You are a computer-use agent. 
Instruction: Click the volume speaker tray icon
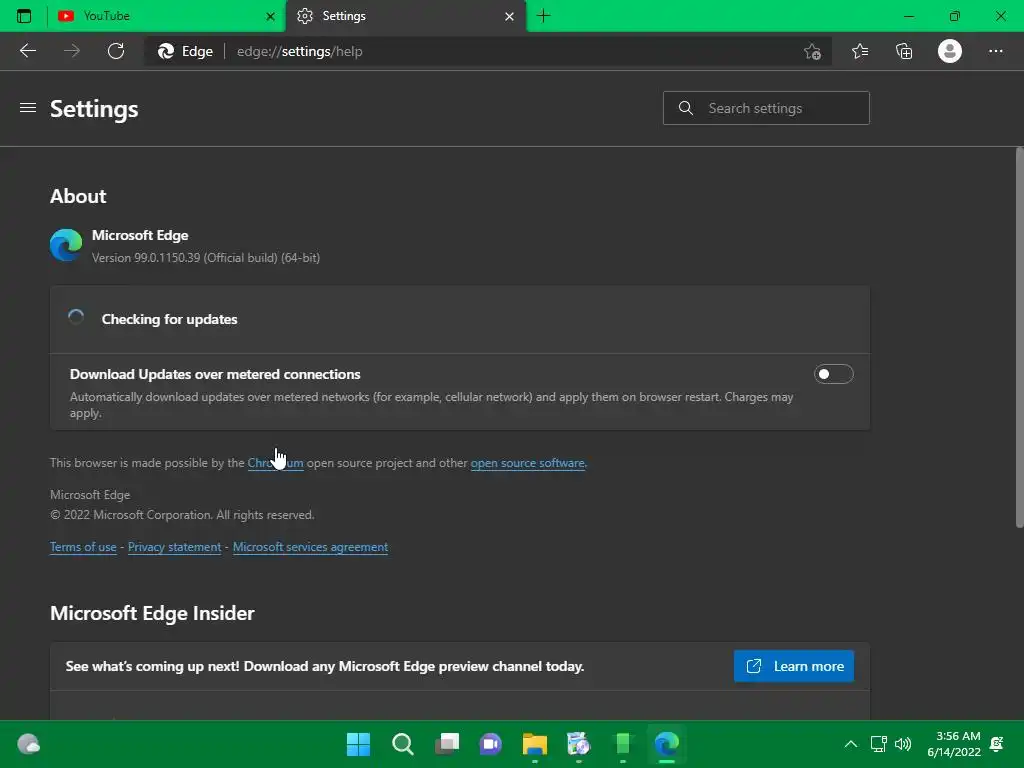(903, 744)
